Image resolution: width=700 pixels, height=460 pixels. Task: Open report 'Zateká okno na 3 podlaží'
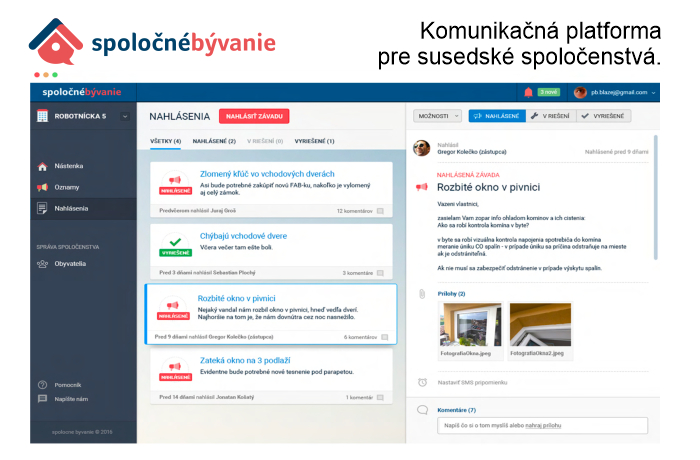tap(245, 360)
